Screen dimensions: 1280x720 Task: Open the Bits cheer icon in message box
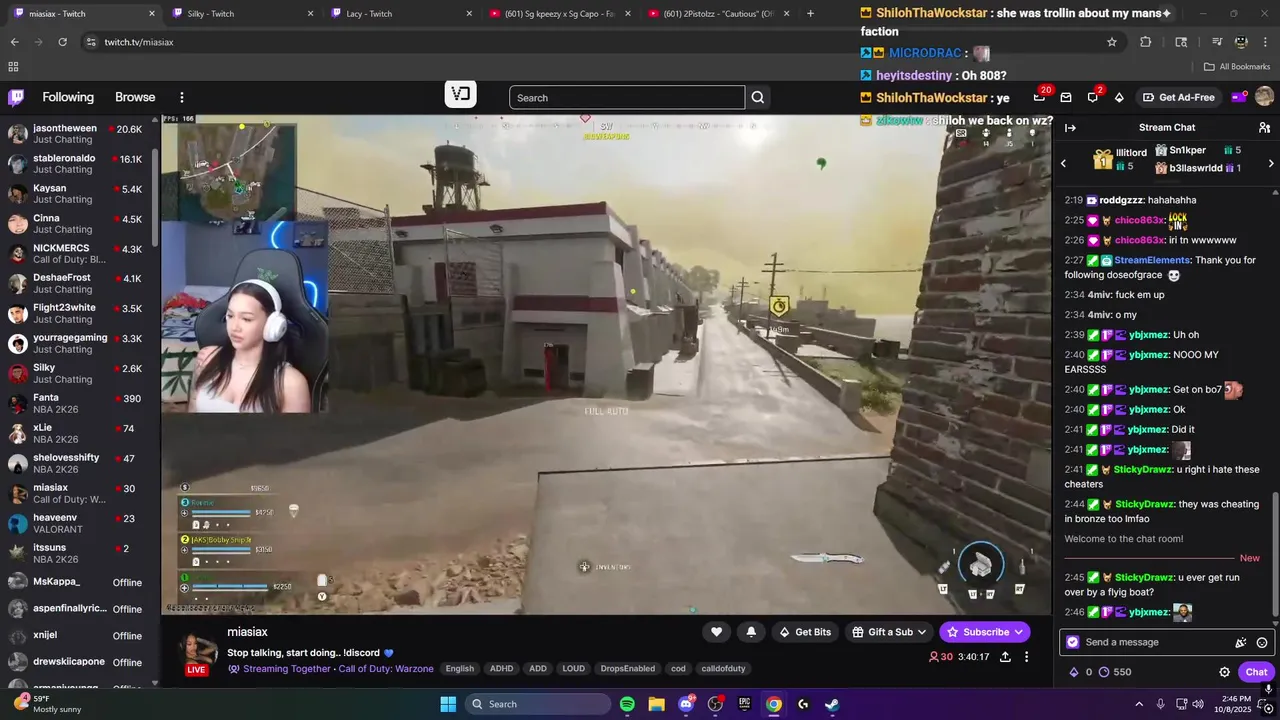coord(1241,642)
